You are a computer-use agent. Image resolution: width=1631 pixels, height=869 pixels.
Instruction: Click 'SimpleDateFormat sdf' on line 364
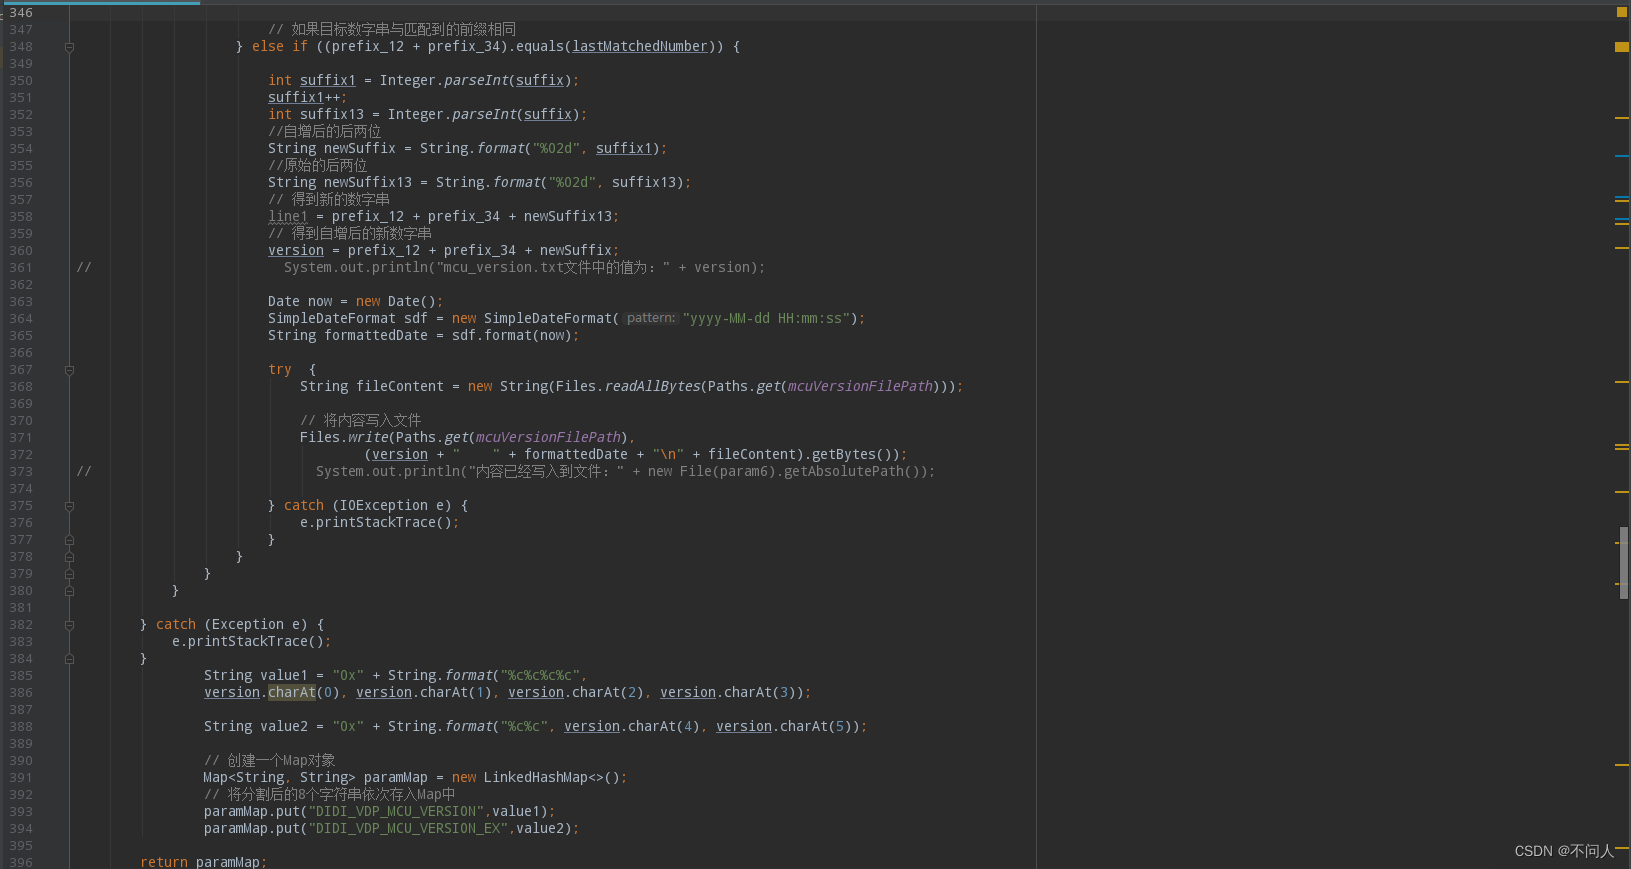[x=348, y=319]
